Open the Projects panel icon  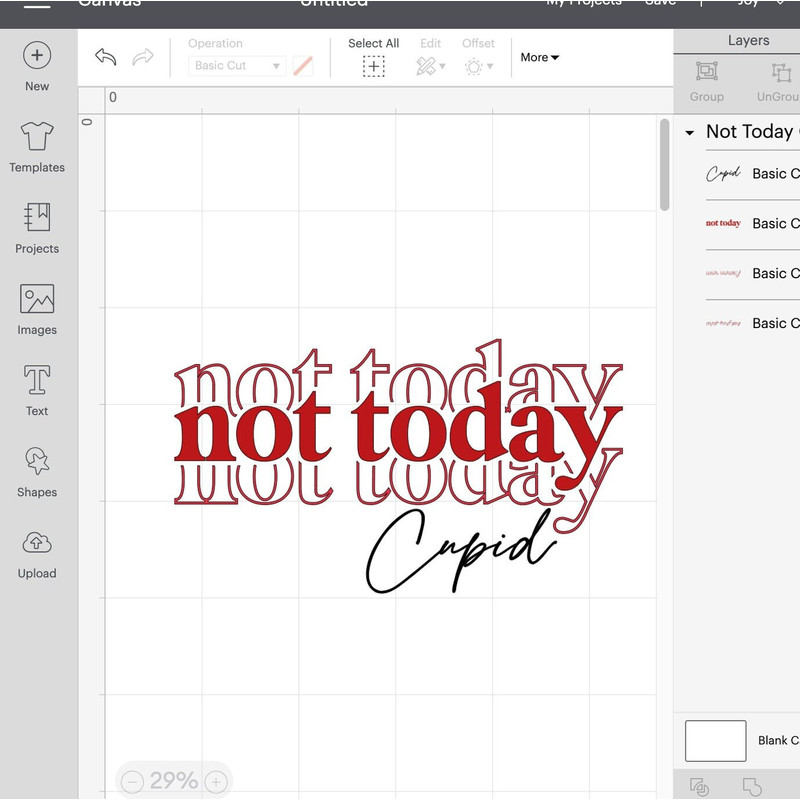coord(37,218)
